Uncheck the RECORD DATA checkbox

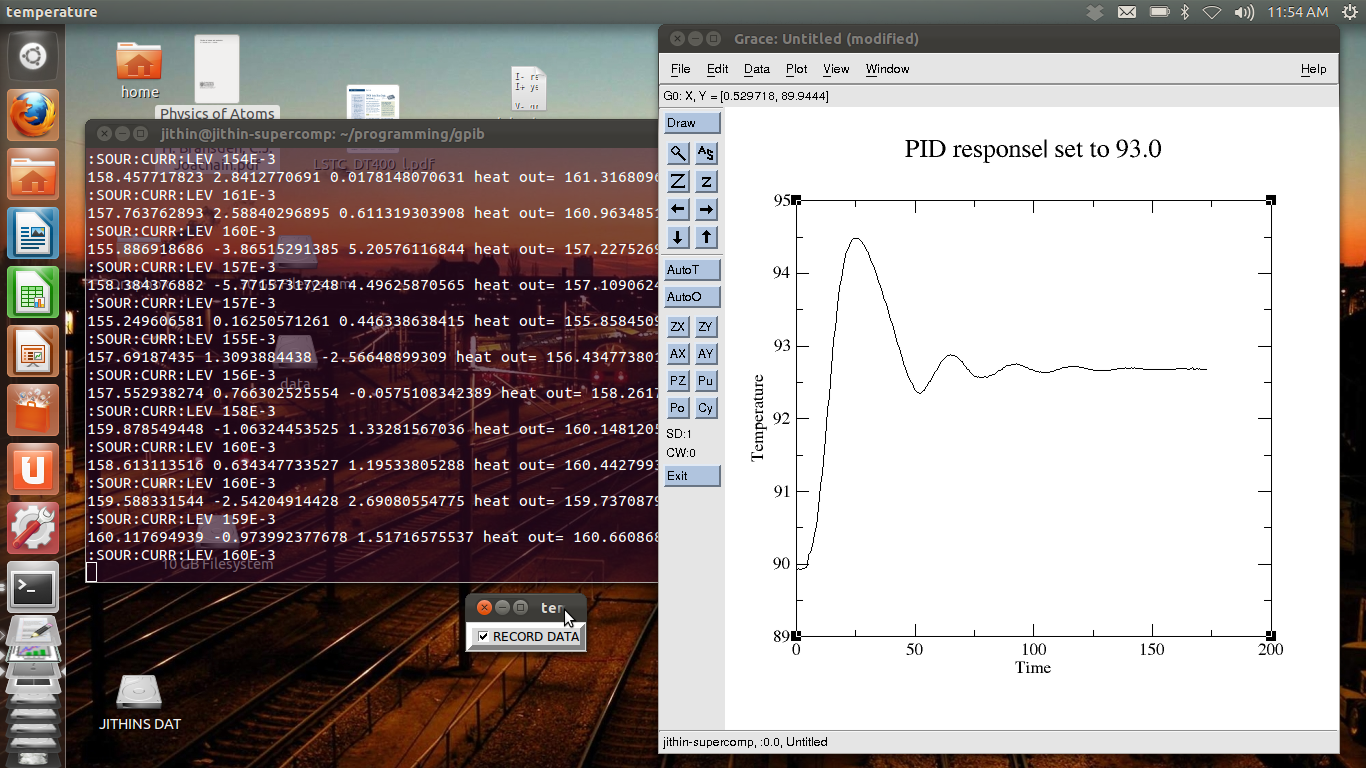(483, 636)
